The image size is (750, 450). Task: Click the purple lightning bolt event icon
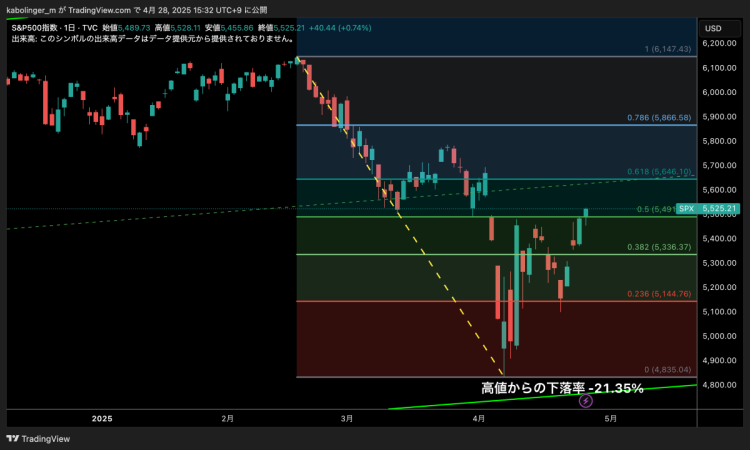[585, 401]
